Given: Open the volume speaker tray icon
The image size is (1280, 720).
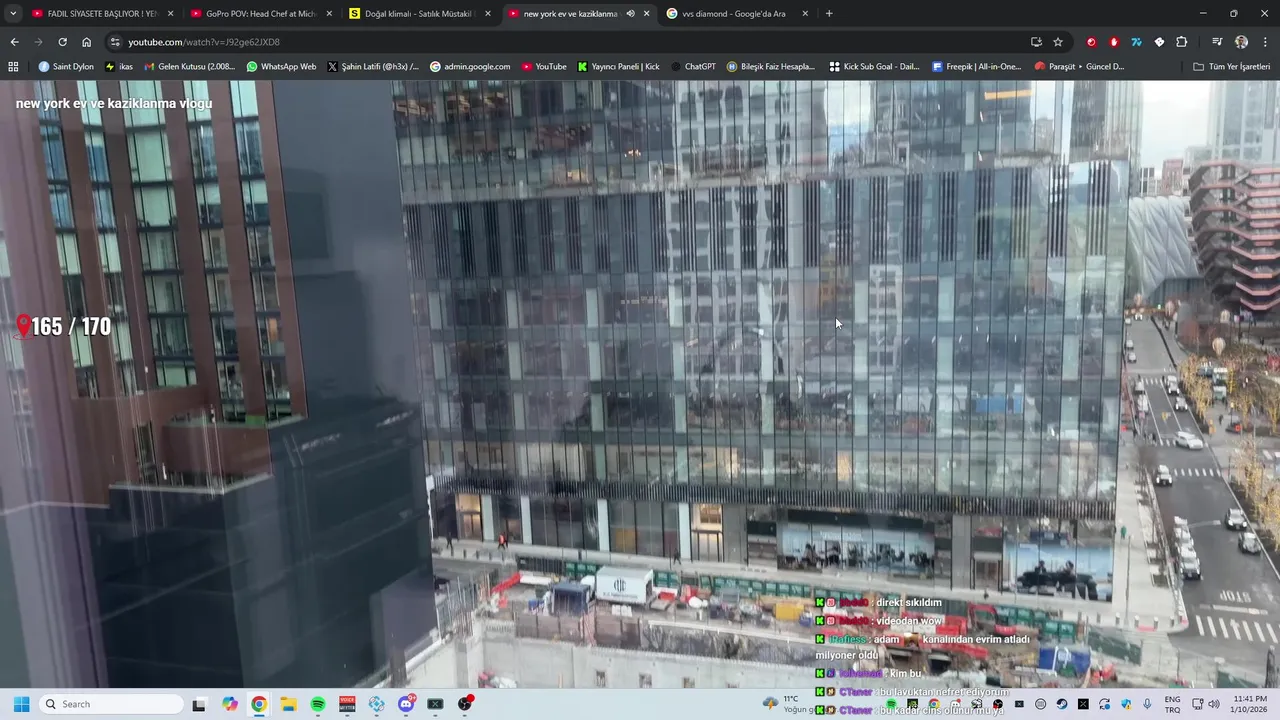Looking at the screenshot, I should click(1213, 704).
